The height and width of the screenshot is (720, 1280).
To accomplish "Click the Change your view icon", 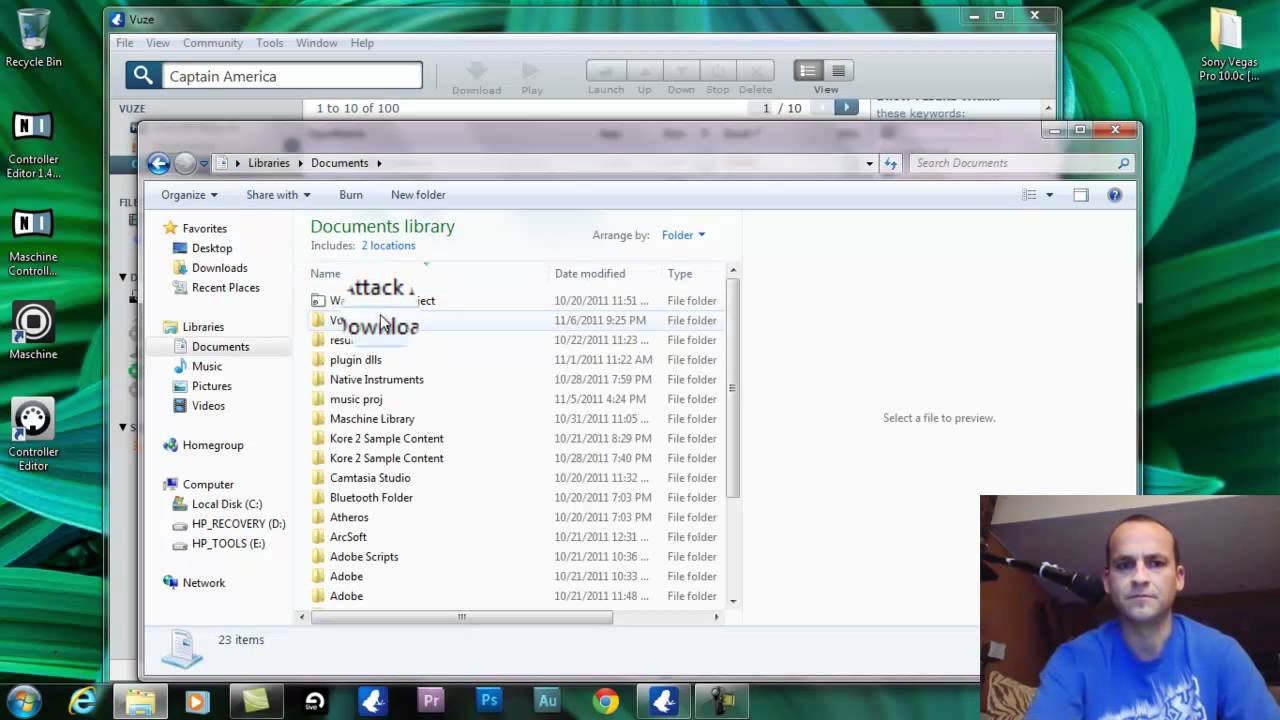I will [1029, 195].
